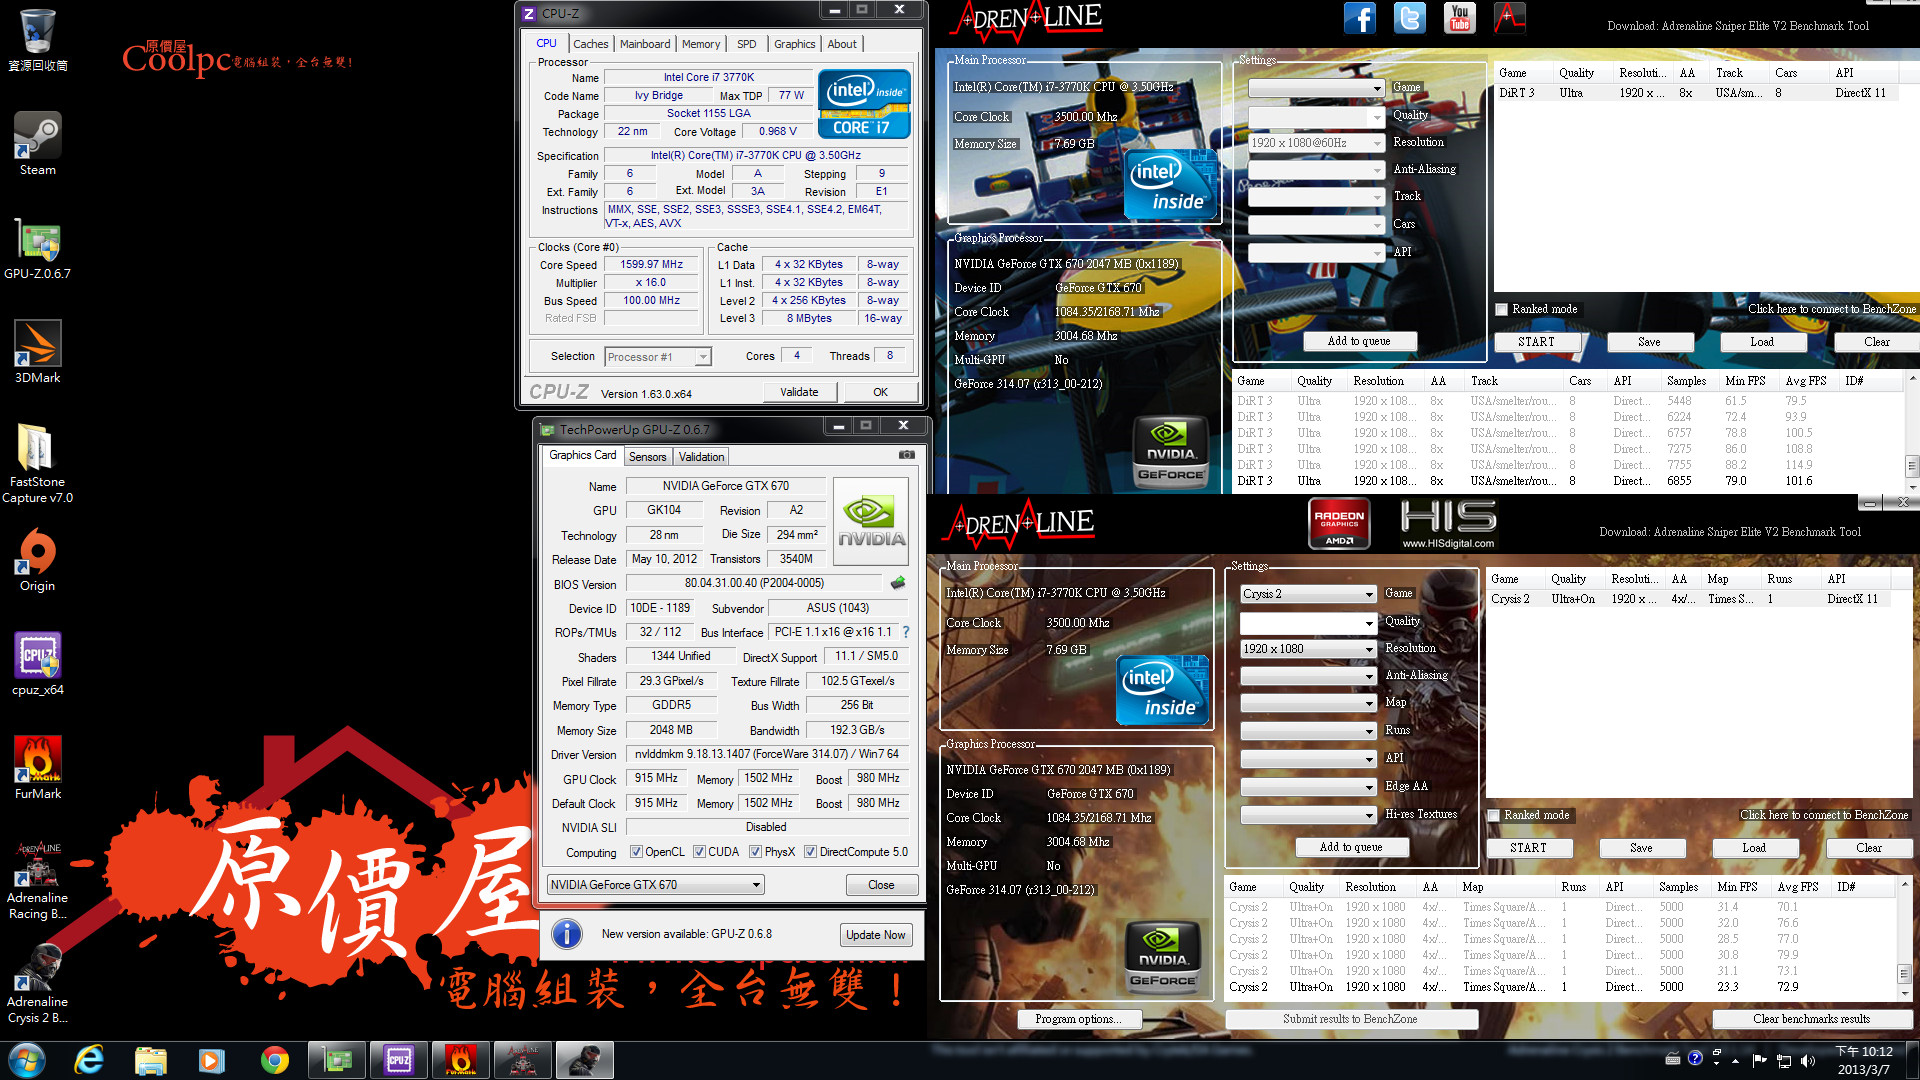
Task: Expand the Track dropdown in DiRT settings
Action: [x=1316, y=197]
